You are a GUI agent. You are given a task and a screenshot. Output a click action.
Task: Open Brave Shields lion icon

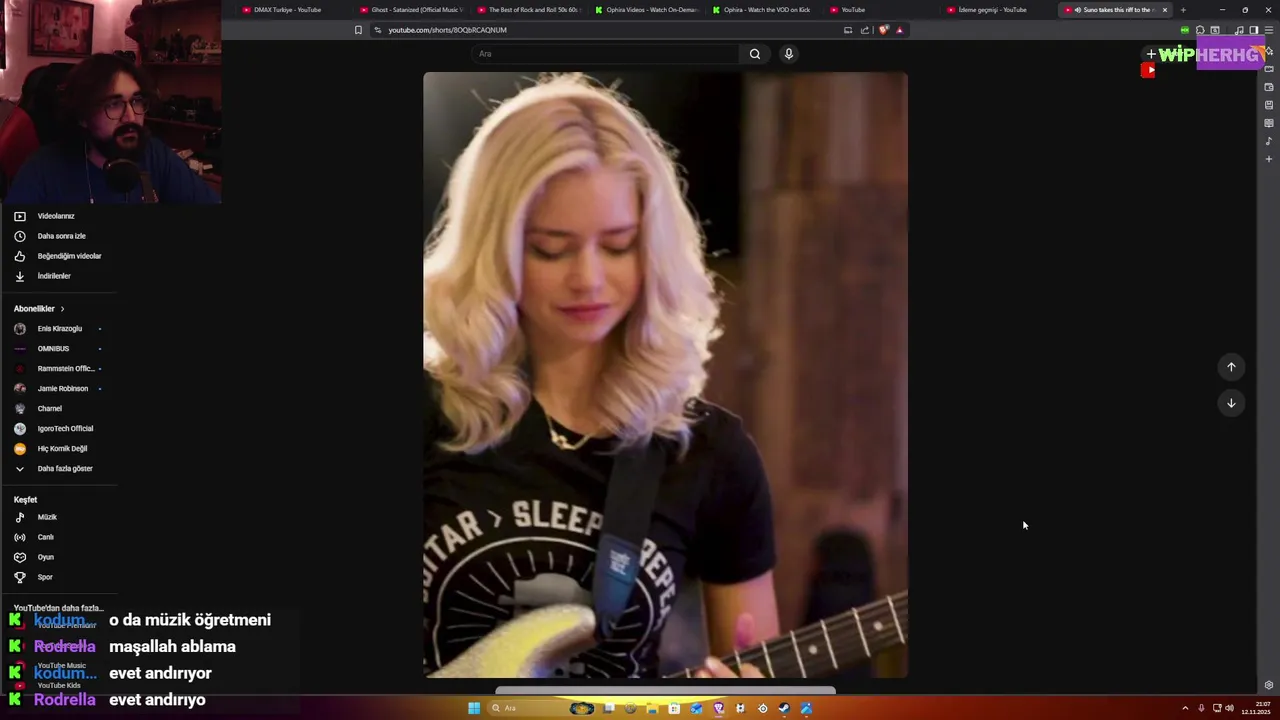883,30
